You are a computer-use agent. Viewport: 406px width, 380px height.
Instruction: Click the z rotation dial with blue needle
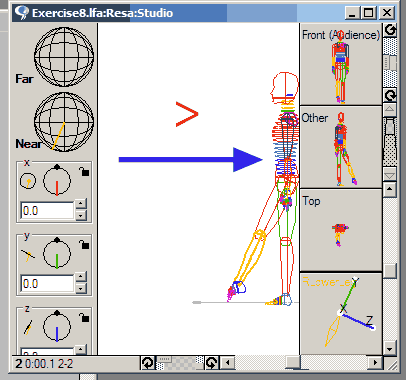tap(57, 327)
